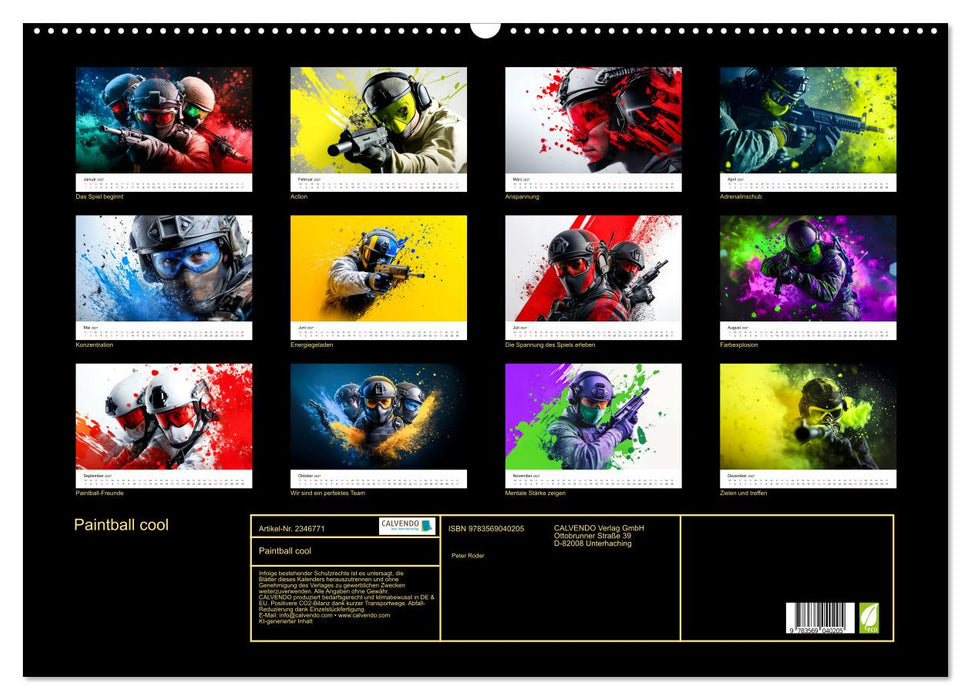Image resolution: width=971 pixels, height=700 pixels.
Task: Click the green eco leaf icon
Action: point(868,618)
